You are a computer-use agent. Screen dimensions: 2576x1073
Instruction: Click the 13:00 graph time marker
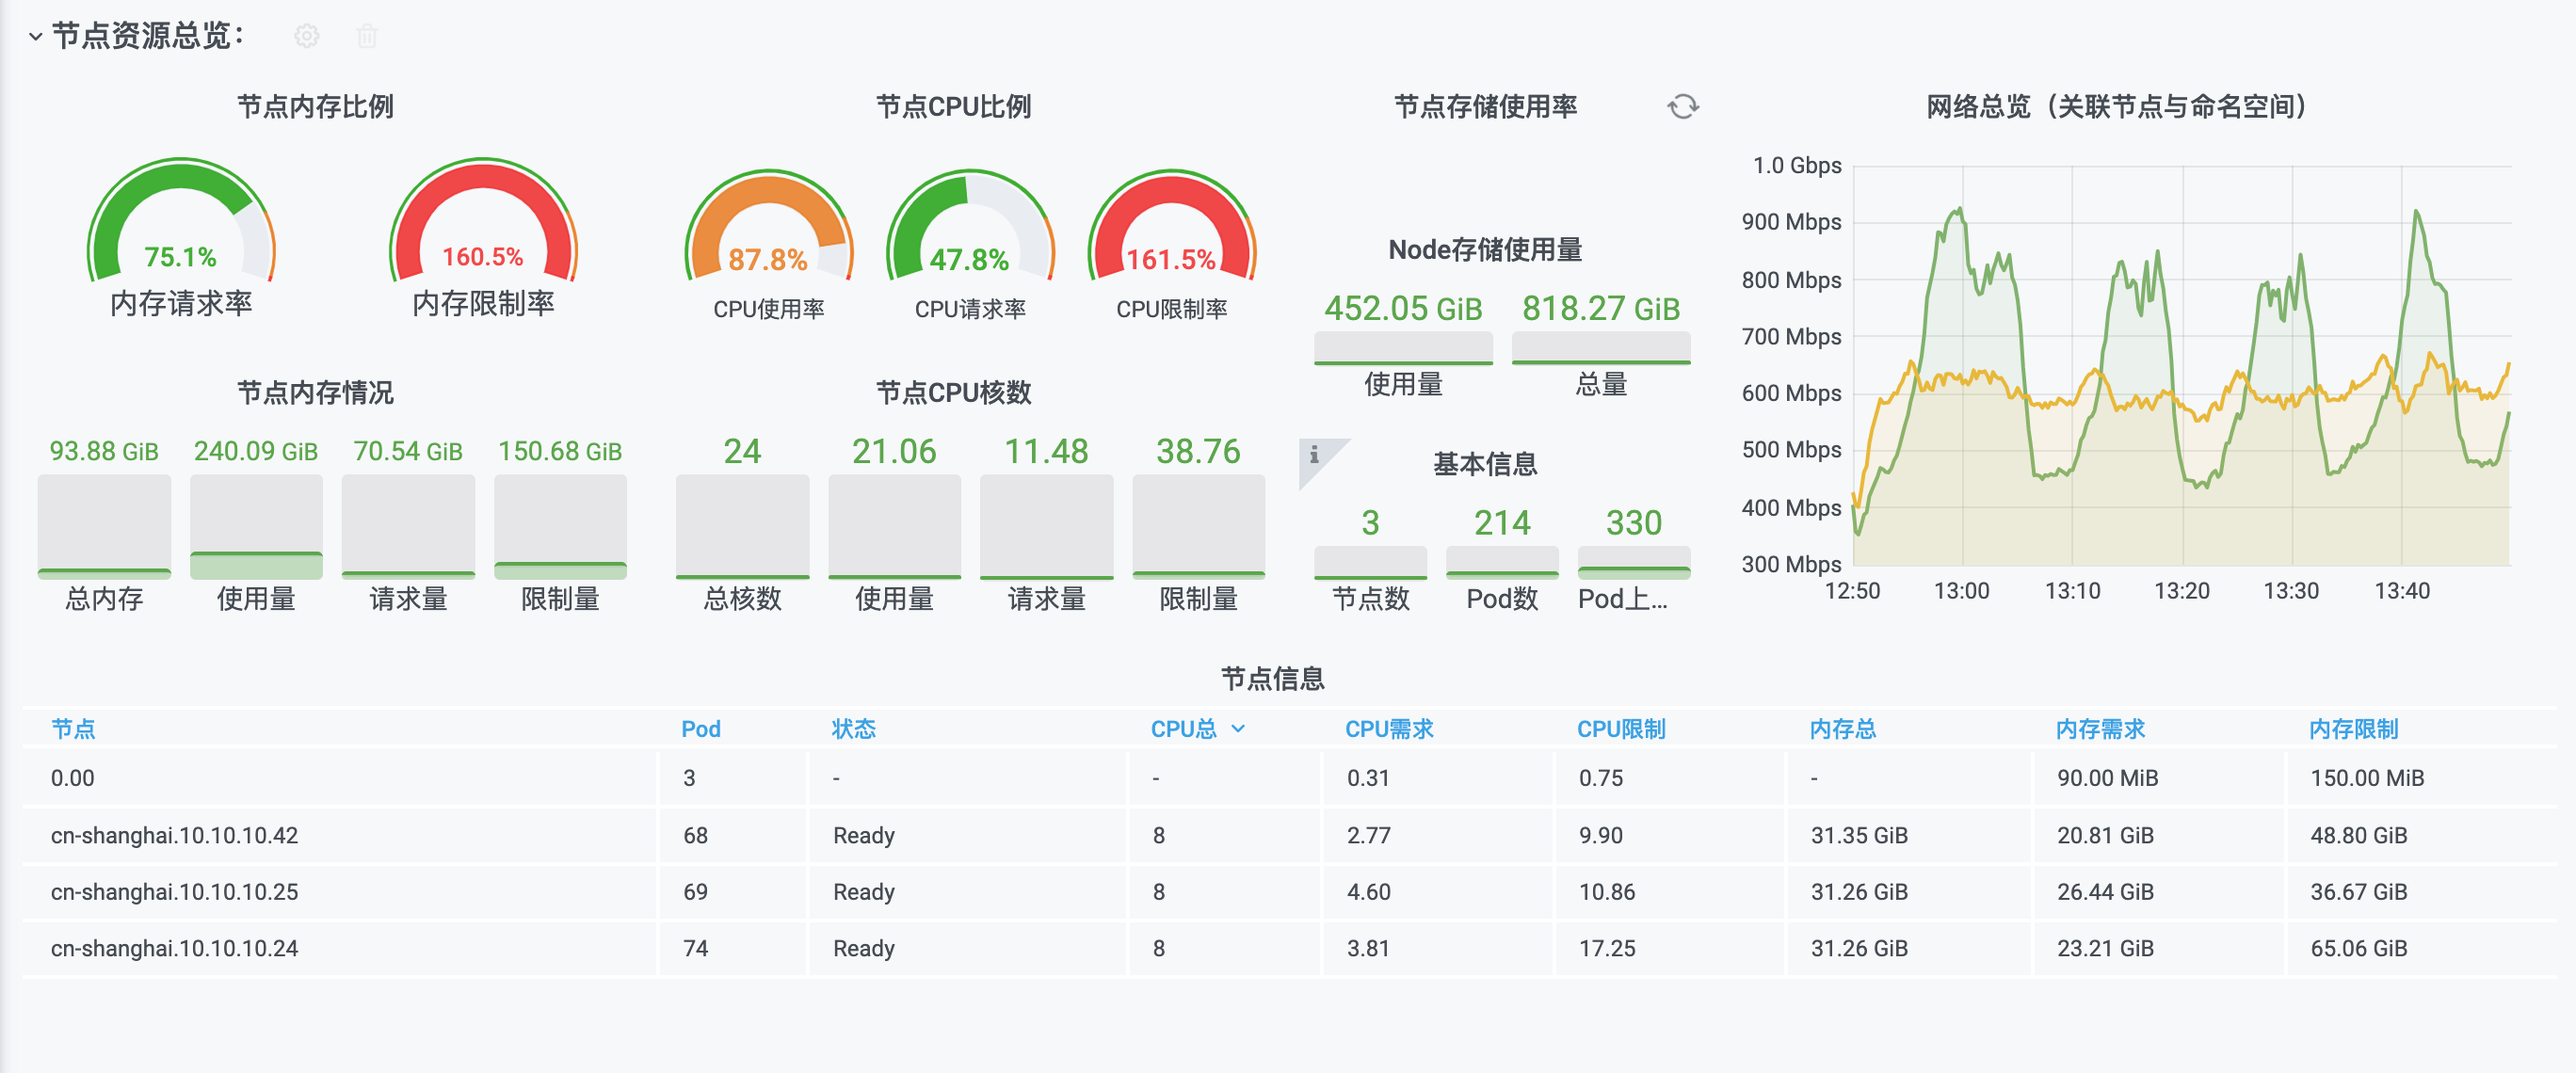[1960, 590]
